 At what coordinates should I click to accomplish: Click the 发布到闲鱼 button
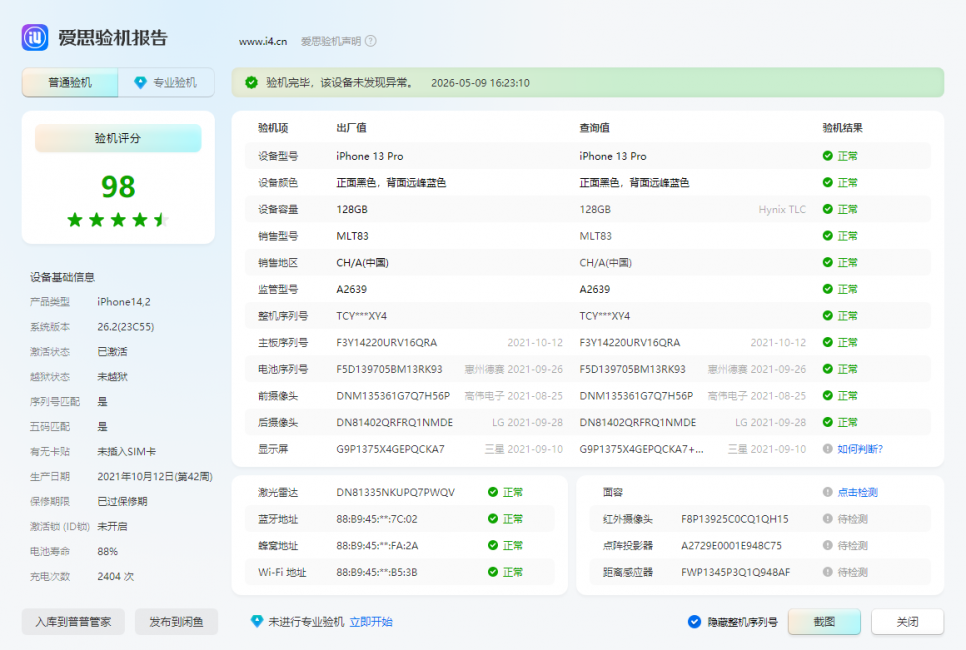coord(176,622)
